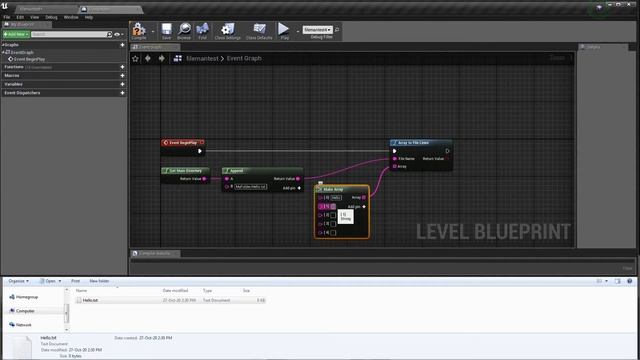The height and width of the screenshot is (360, 640).
Task: Click Print in the Explorer toolbar
Action: click(x=76, y=281)
